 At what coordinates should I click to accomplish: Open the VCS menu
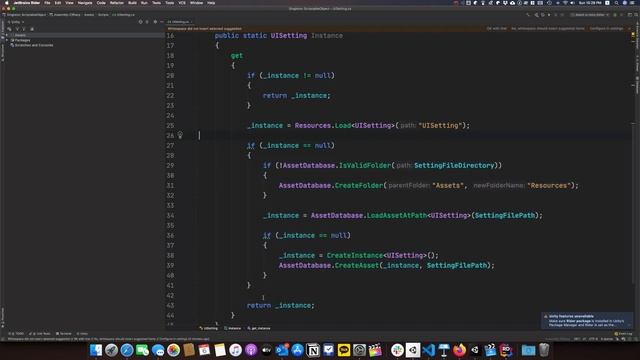(x=182, y=3)
